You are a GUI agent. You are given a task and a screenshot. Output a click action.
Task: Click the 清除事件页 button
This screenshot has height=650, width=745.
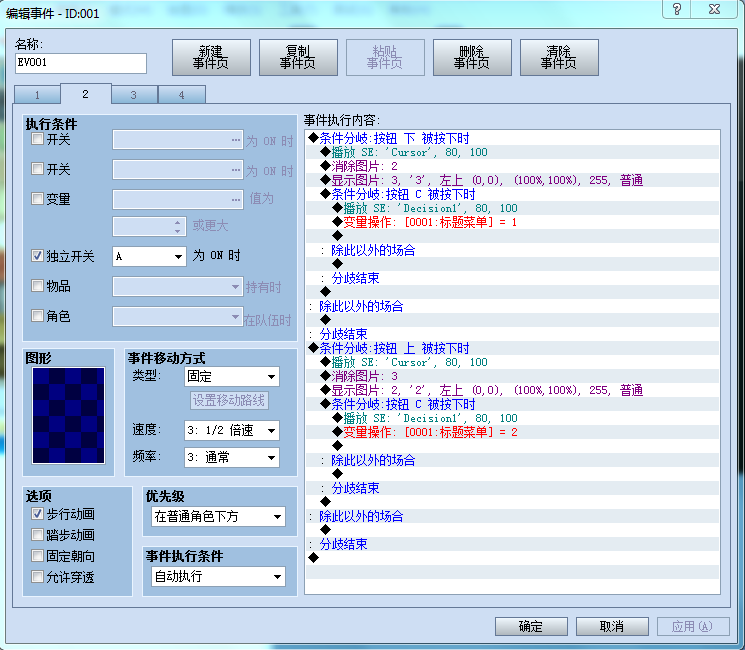pos(559,57)
